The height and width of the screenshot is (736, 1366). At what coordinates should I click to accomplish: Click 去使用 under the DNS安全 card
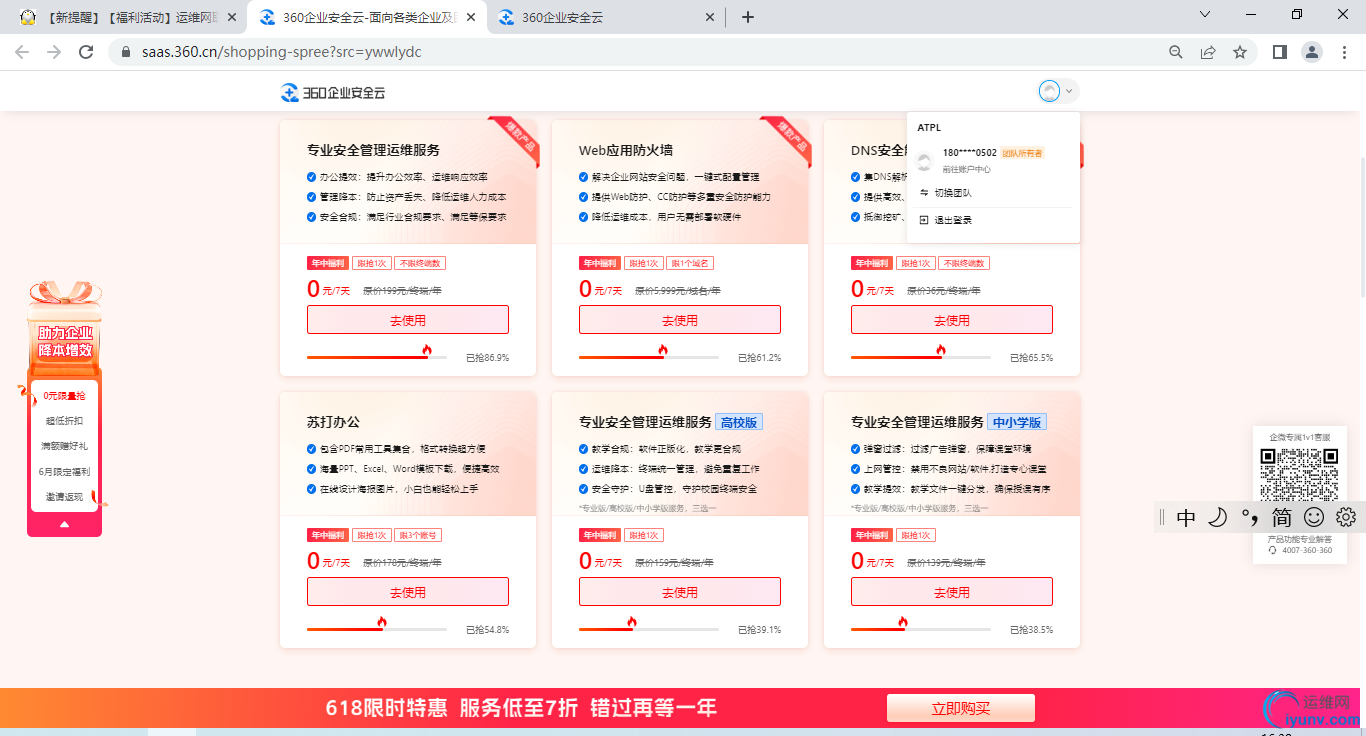(x=952, y=320)
